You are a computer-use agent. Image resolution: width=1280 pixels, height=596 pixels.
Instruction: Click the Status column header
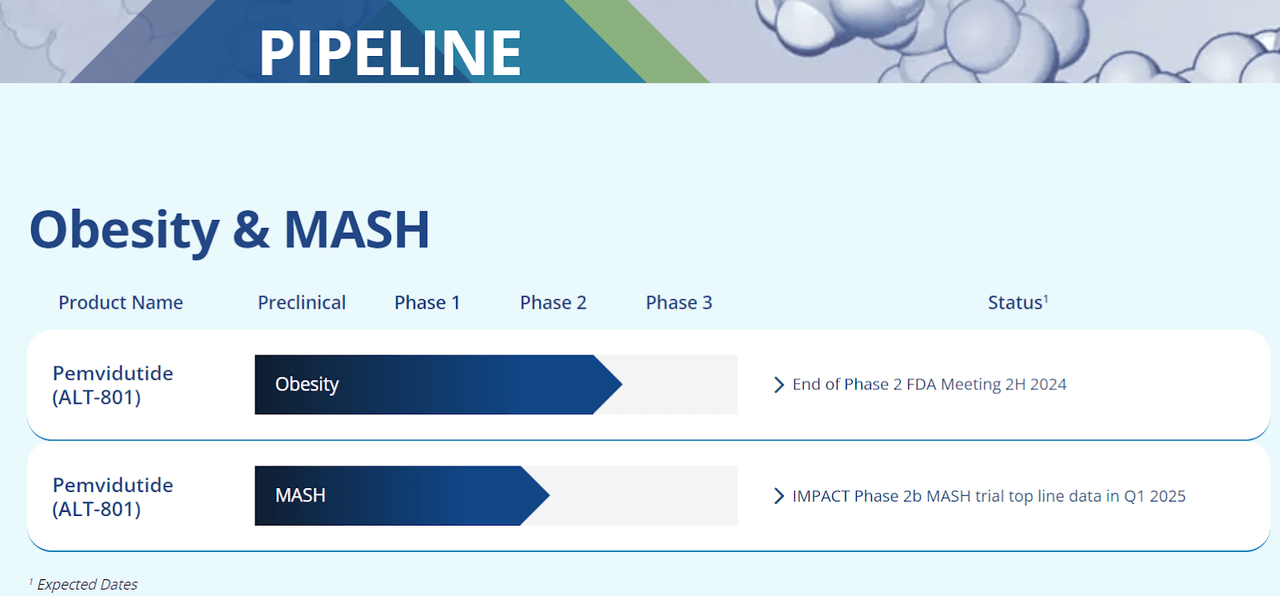(x=1017, y=303)
